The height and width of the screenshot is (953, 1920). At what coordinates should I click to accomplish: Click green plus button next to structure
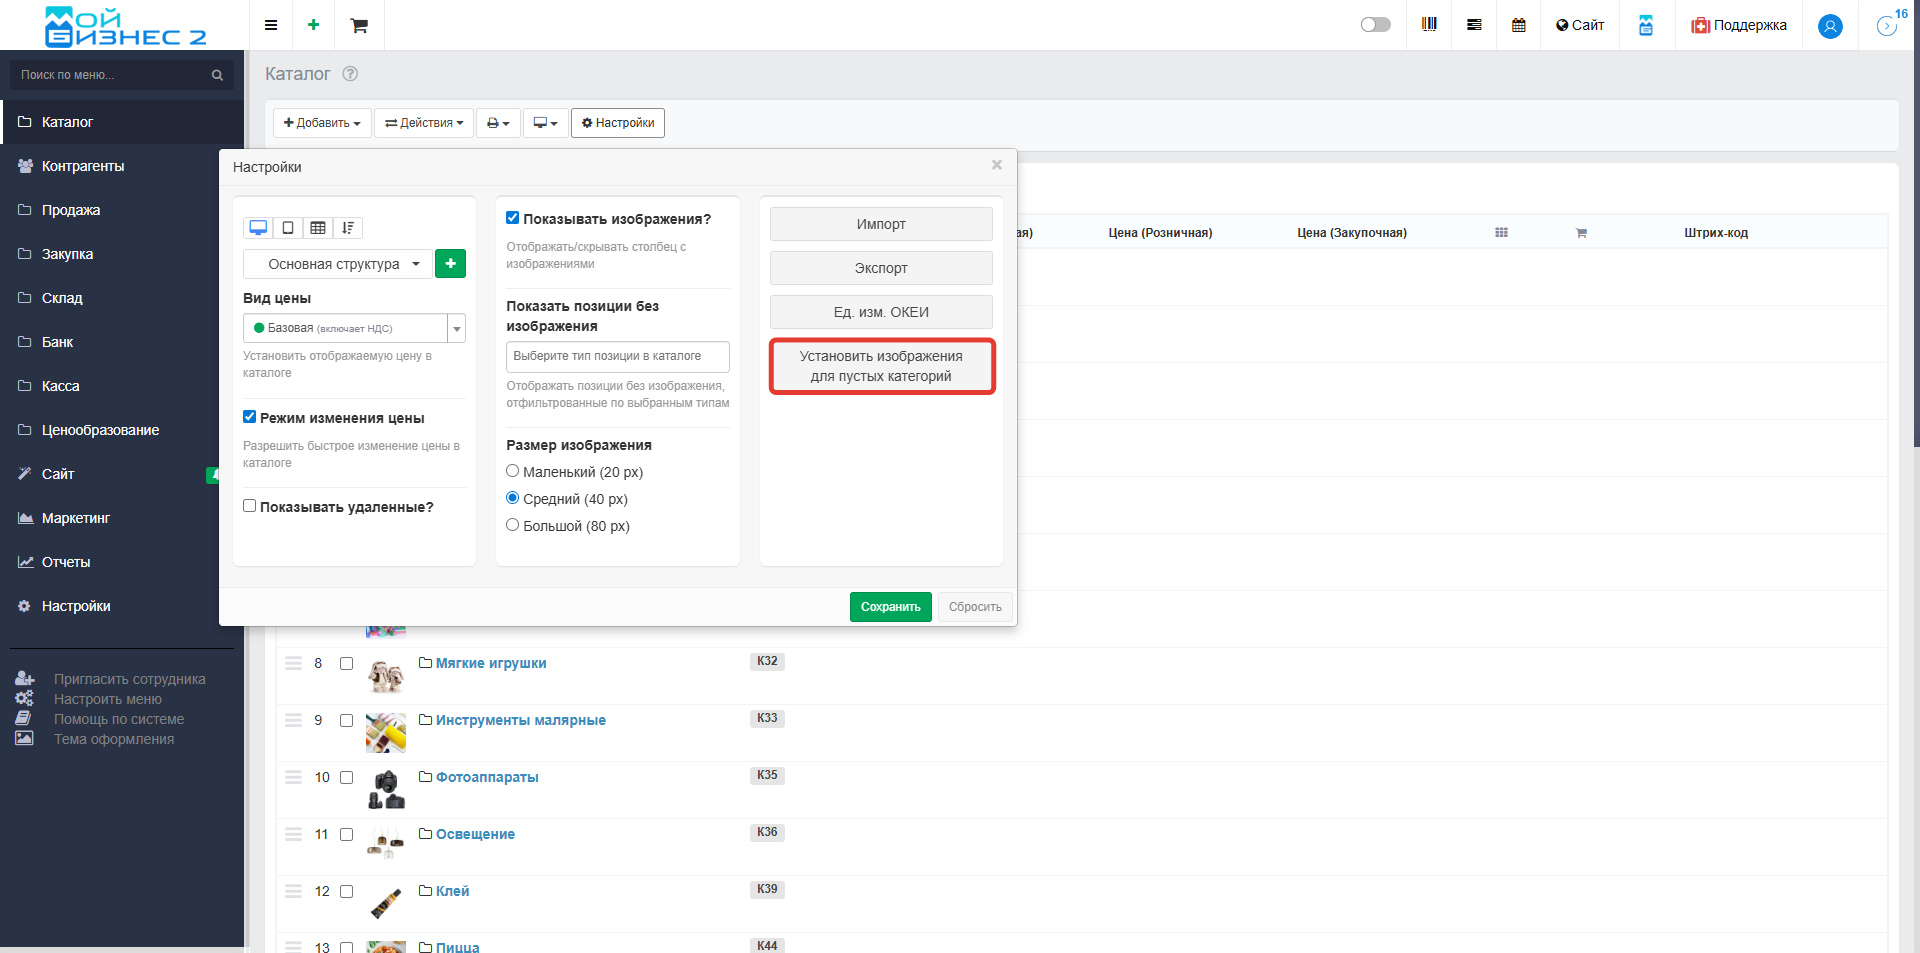point(450,264)
